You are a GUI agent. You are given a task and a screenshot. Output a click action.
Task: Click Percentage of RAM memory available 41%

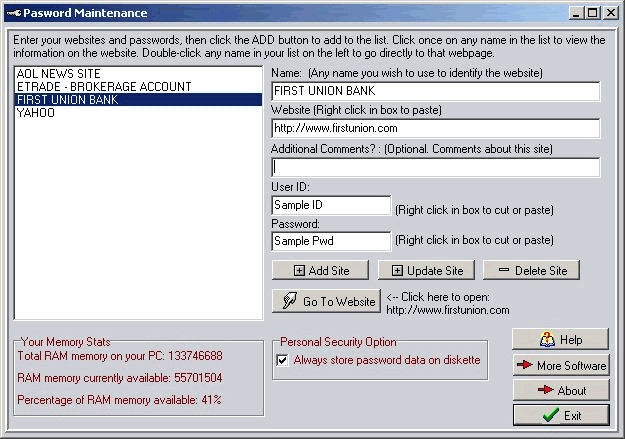119,400
